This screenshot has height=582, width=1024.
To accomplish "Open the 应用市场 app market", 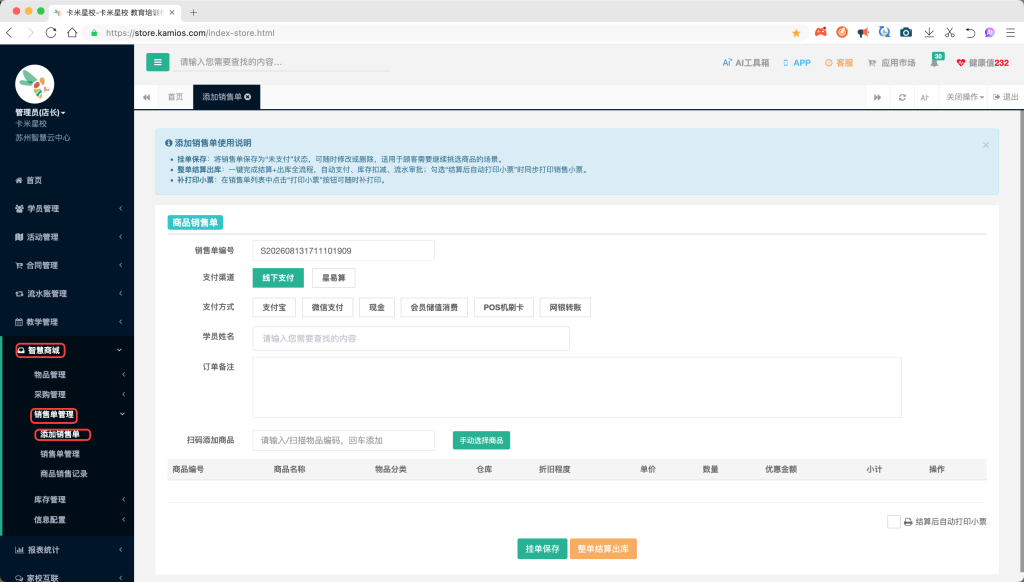I will point(891,63).
